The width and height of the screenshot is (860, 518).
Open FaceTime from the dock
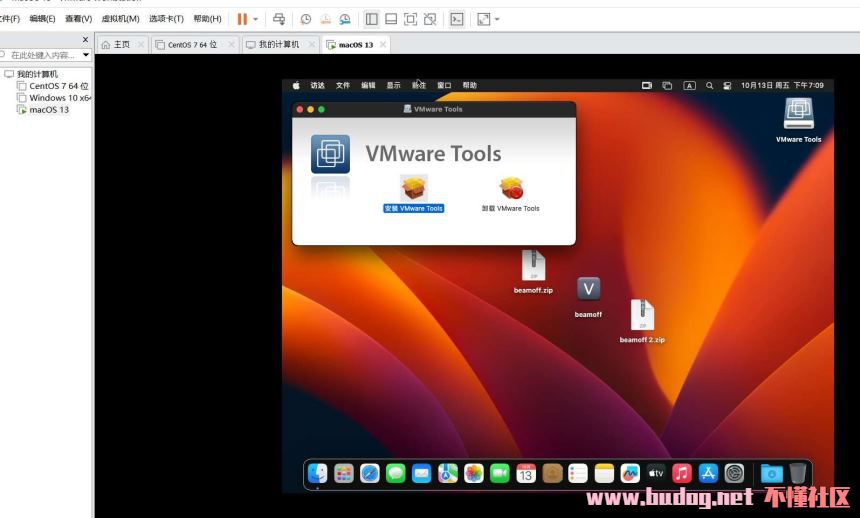pyautogui.click(x=500, y=473)
